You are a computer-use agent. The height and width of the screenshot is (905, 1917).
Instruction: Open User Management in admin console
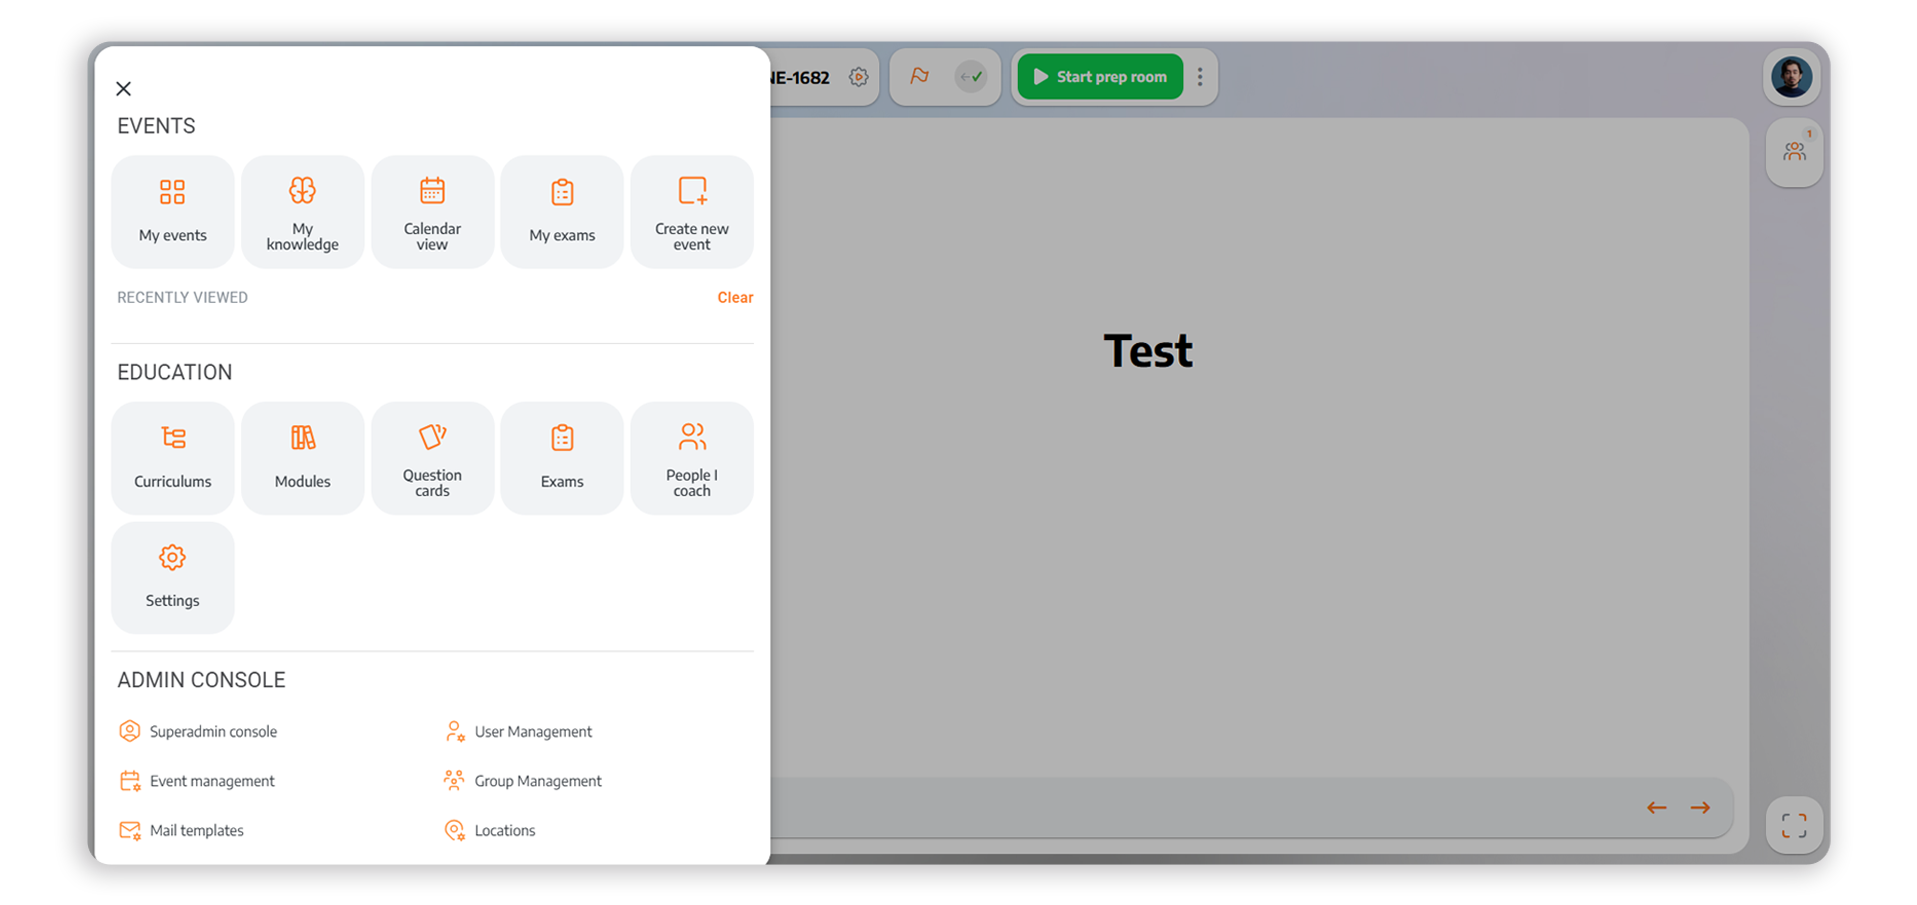tap(532, 732)
